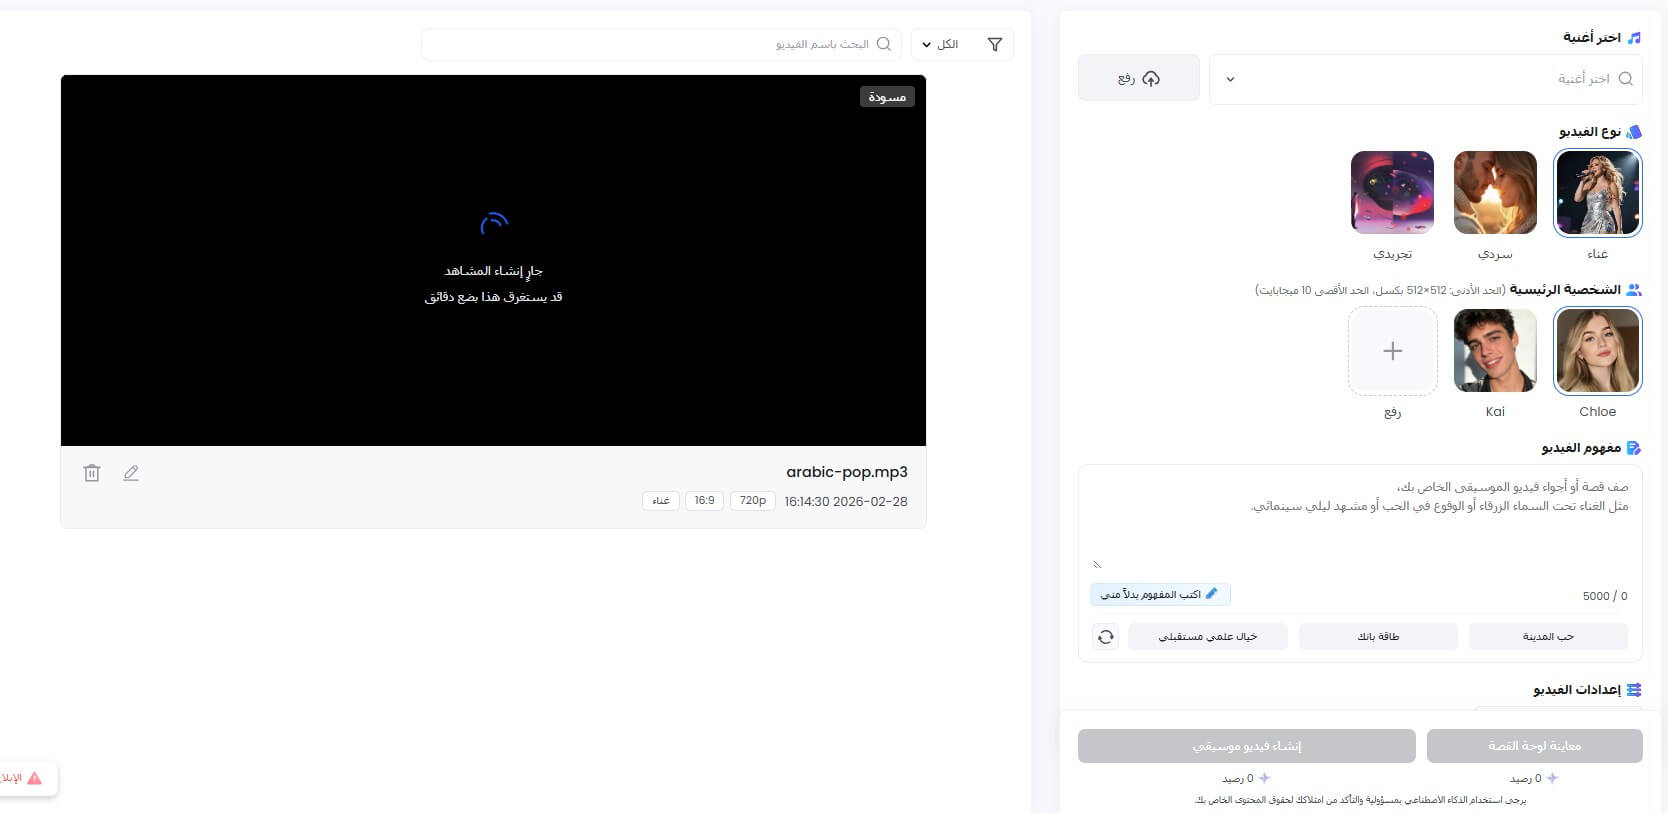Select the غناء video type thumbnail

tap(1597, 193)
